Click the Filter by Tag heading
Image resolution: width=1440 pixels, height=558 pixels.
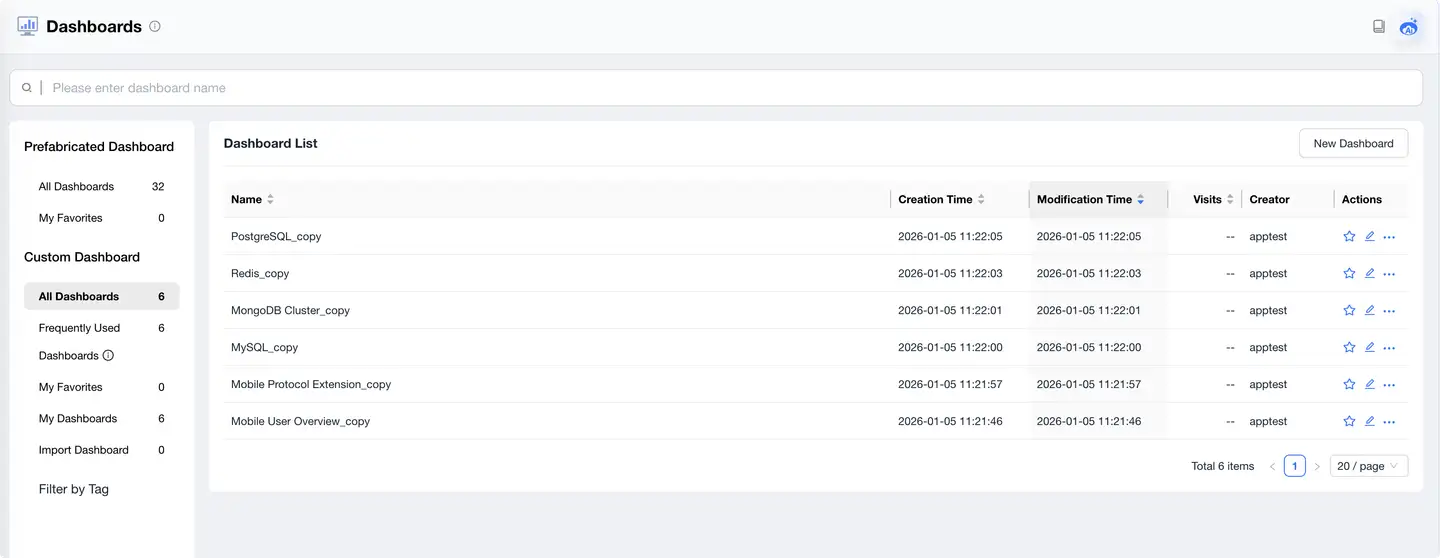pos(74,489)
